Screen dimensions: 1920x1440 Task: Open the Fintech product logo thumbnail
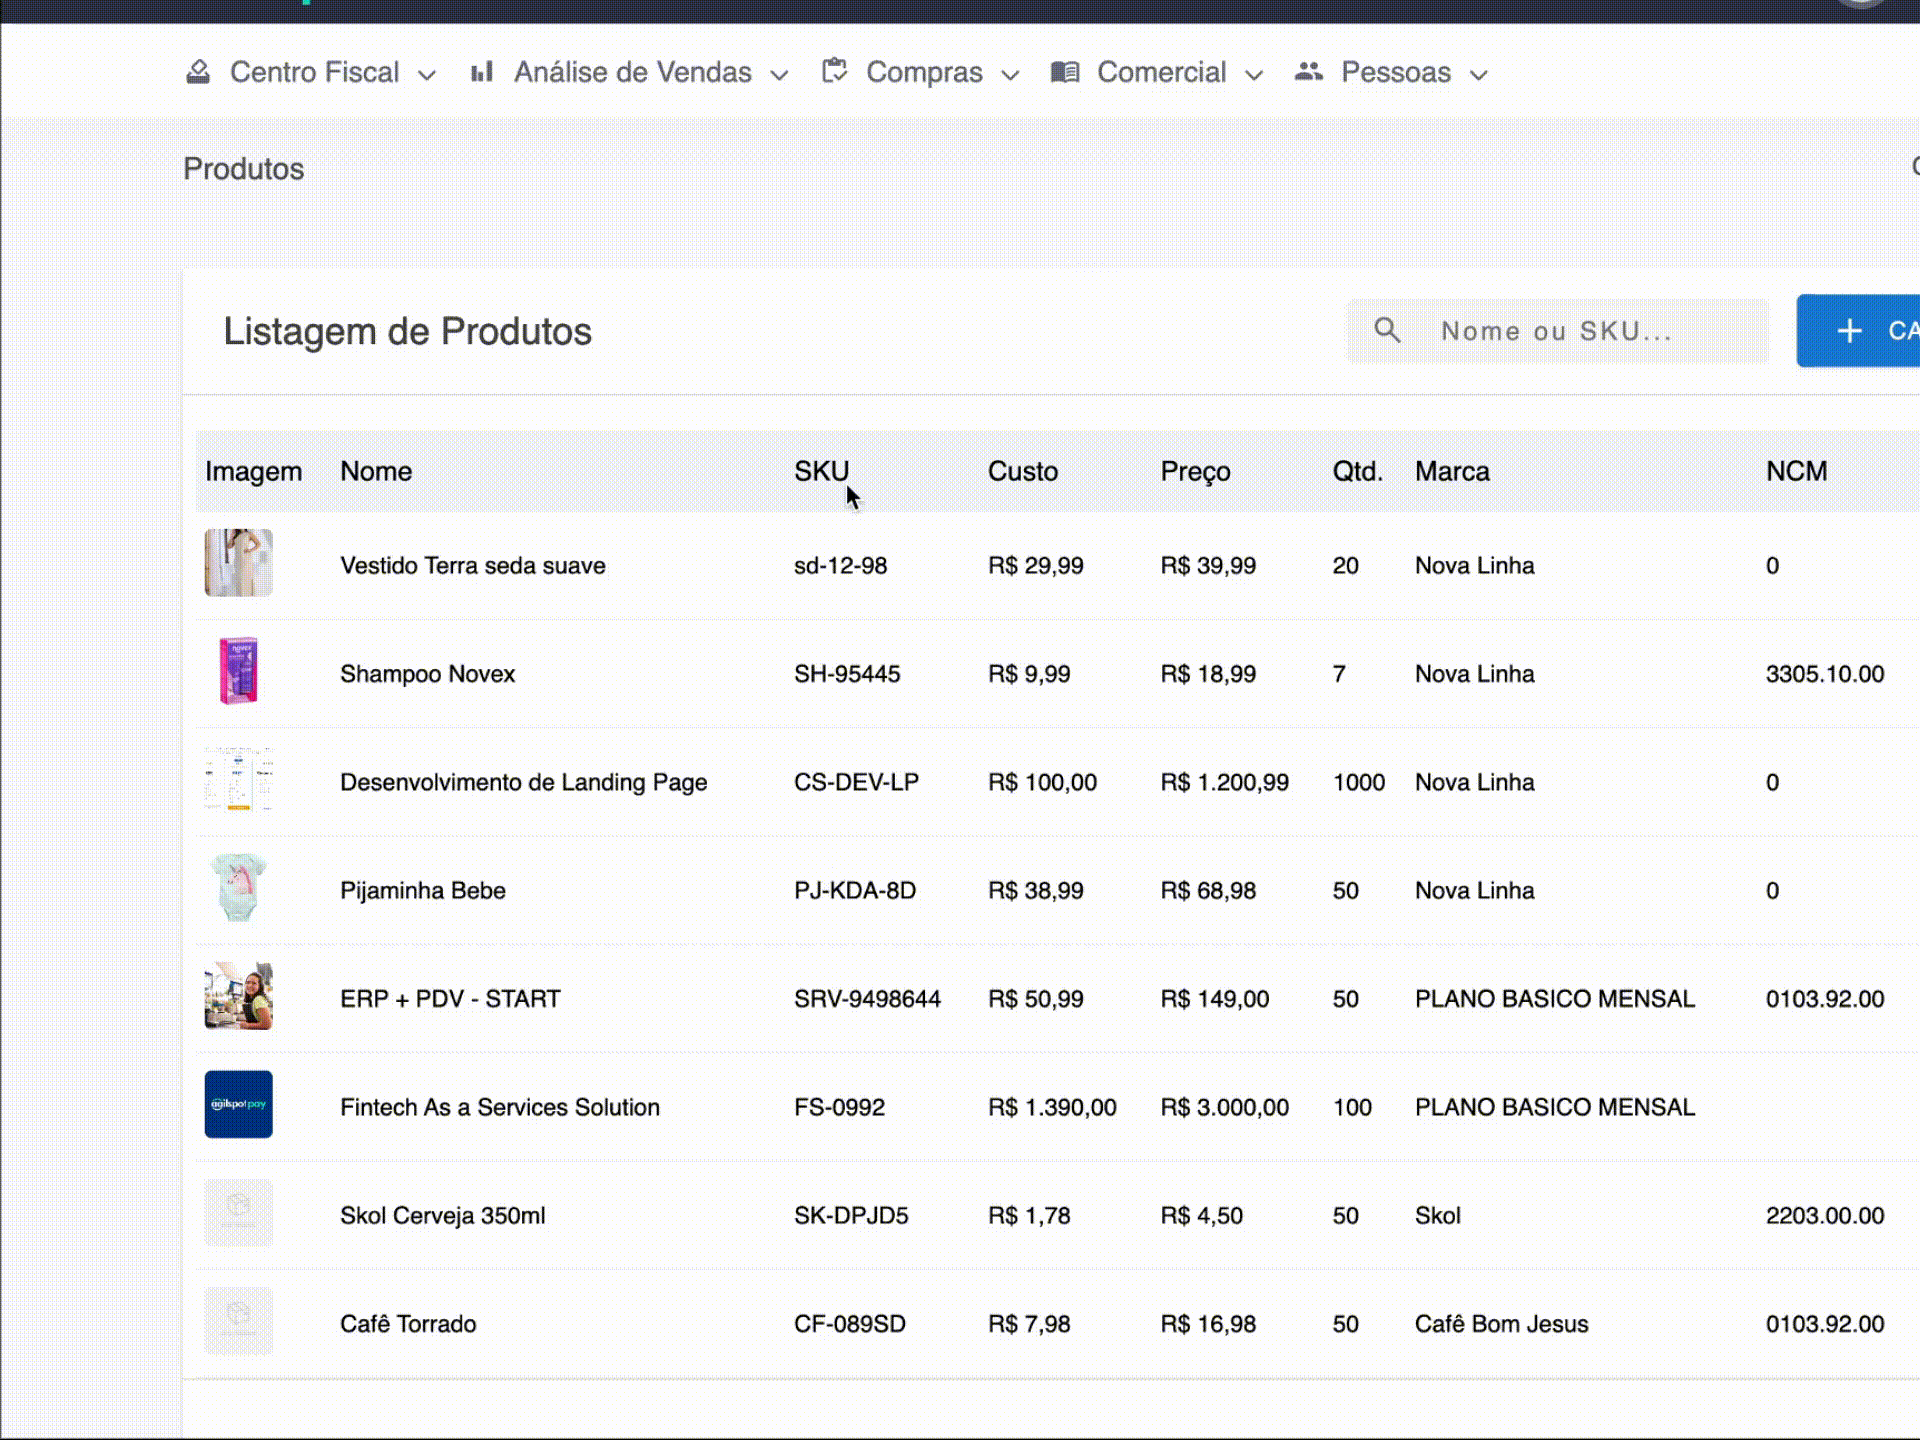(238, 1105)
